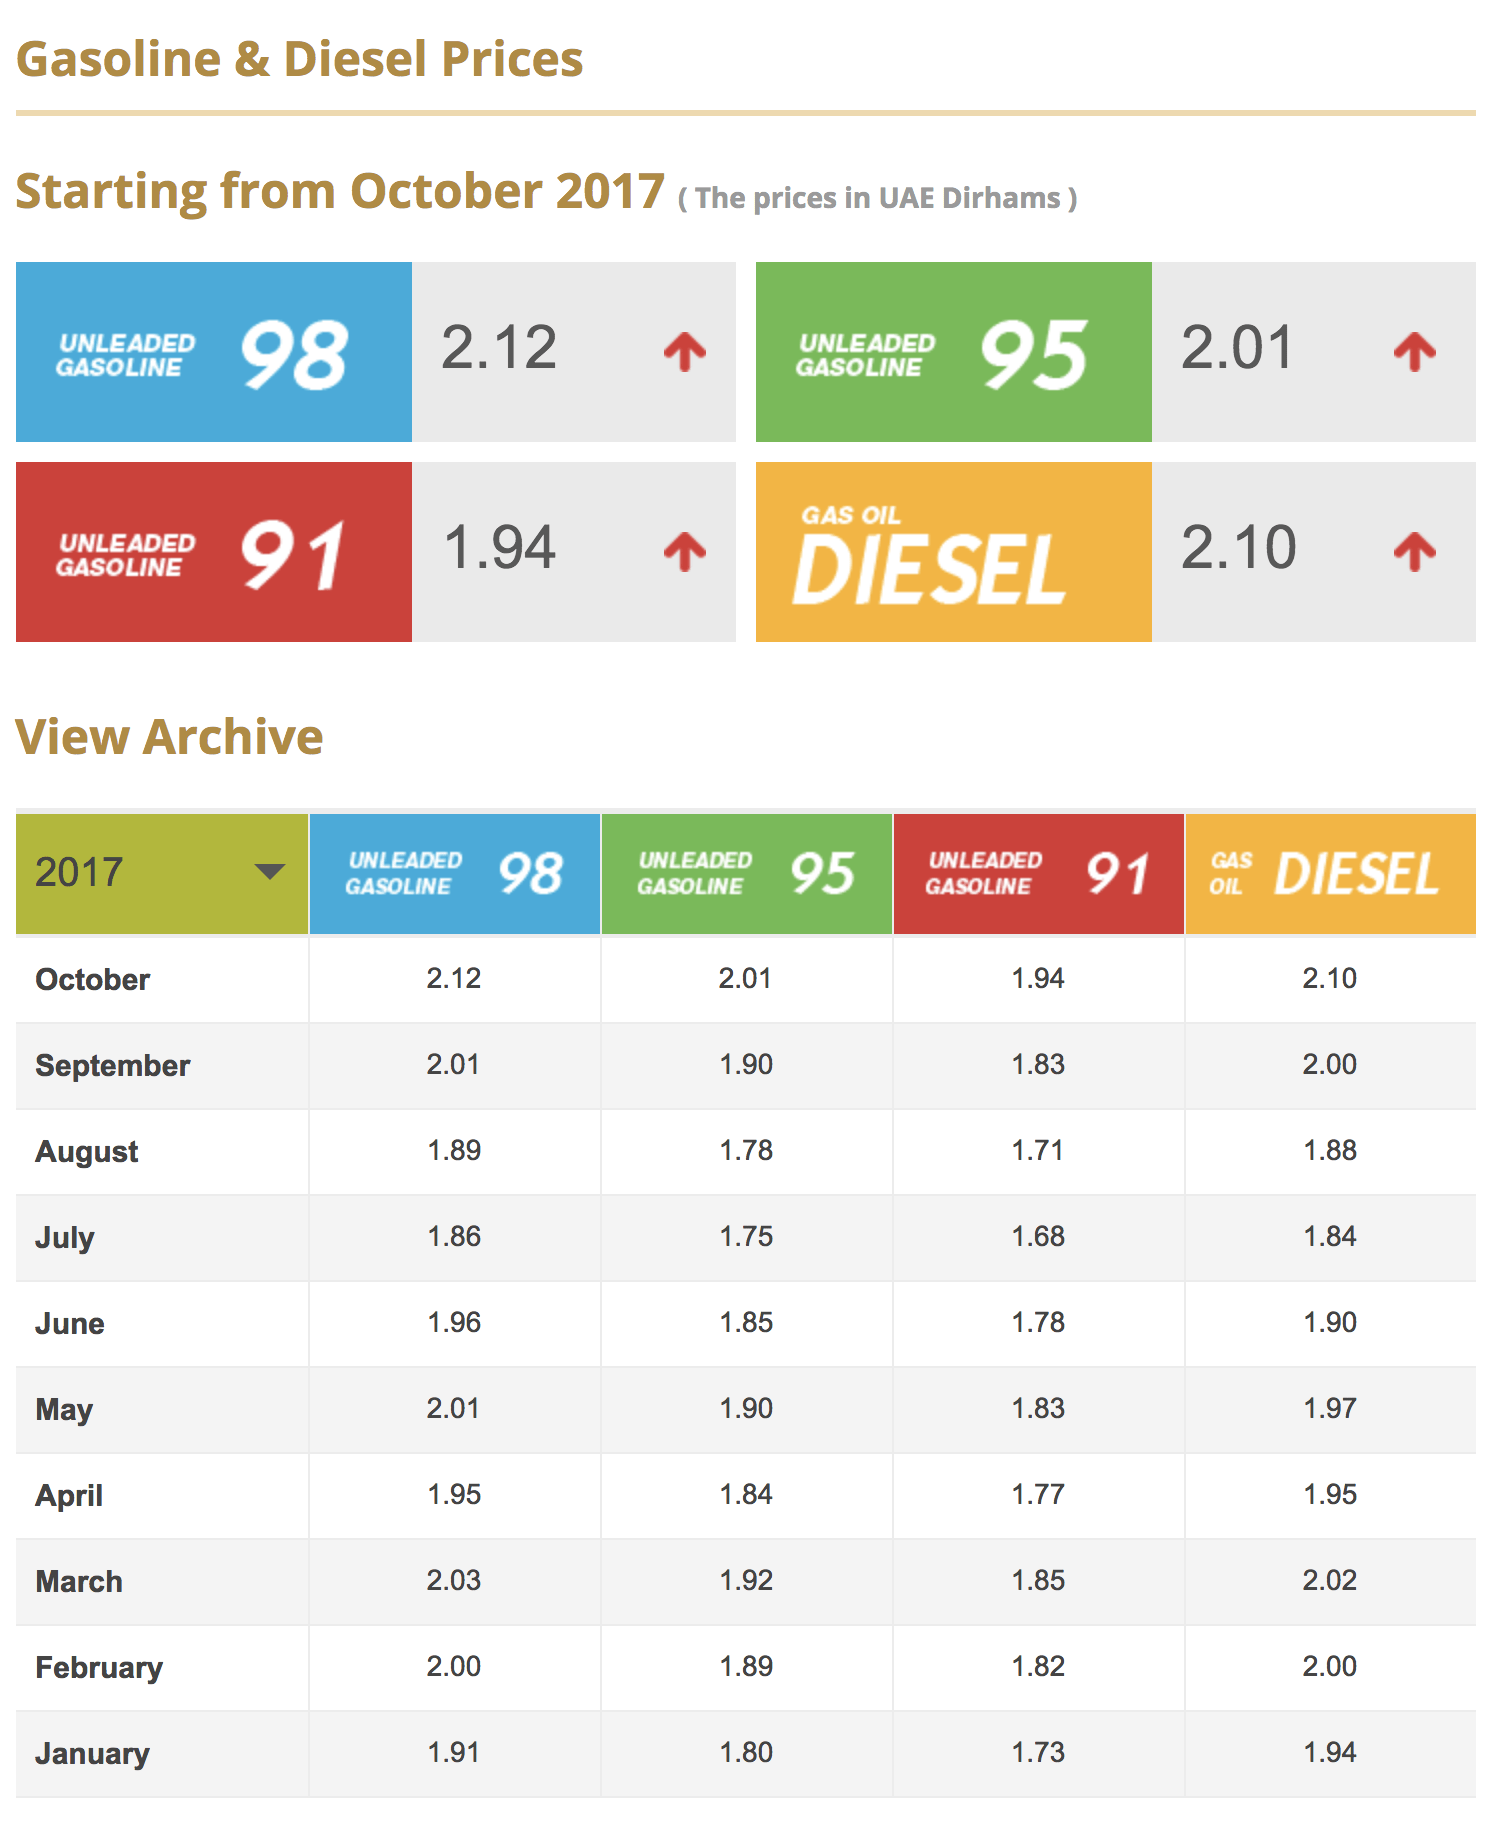
Task: Click the Gasoline & Diesel Prices heading
Action: (x=299, y=59)
